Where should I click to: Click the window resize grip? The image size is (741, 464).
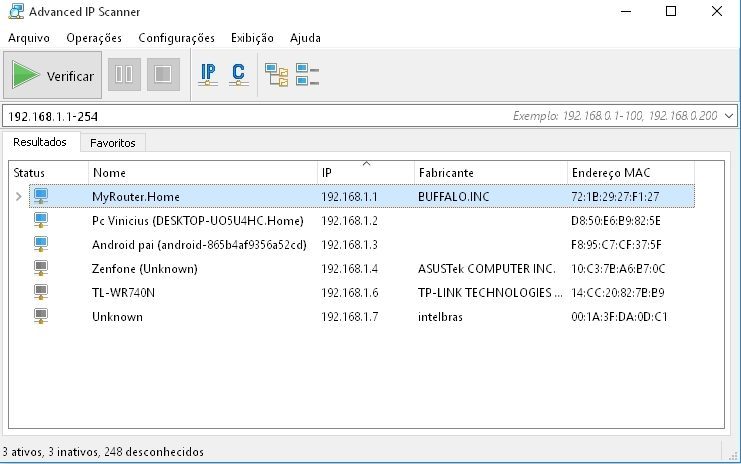(x=733, y=455)
